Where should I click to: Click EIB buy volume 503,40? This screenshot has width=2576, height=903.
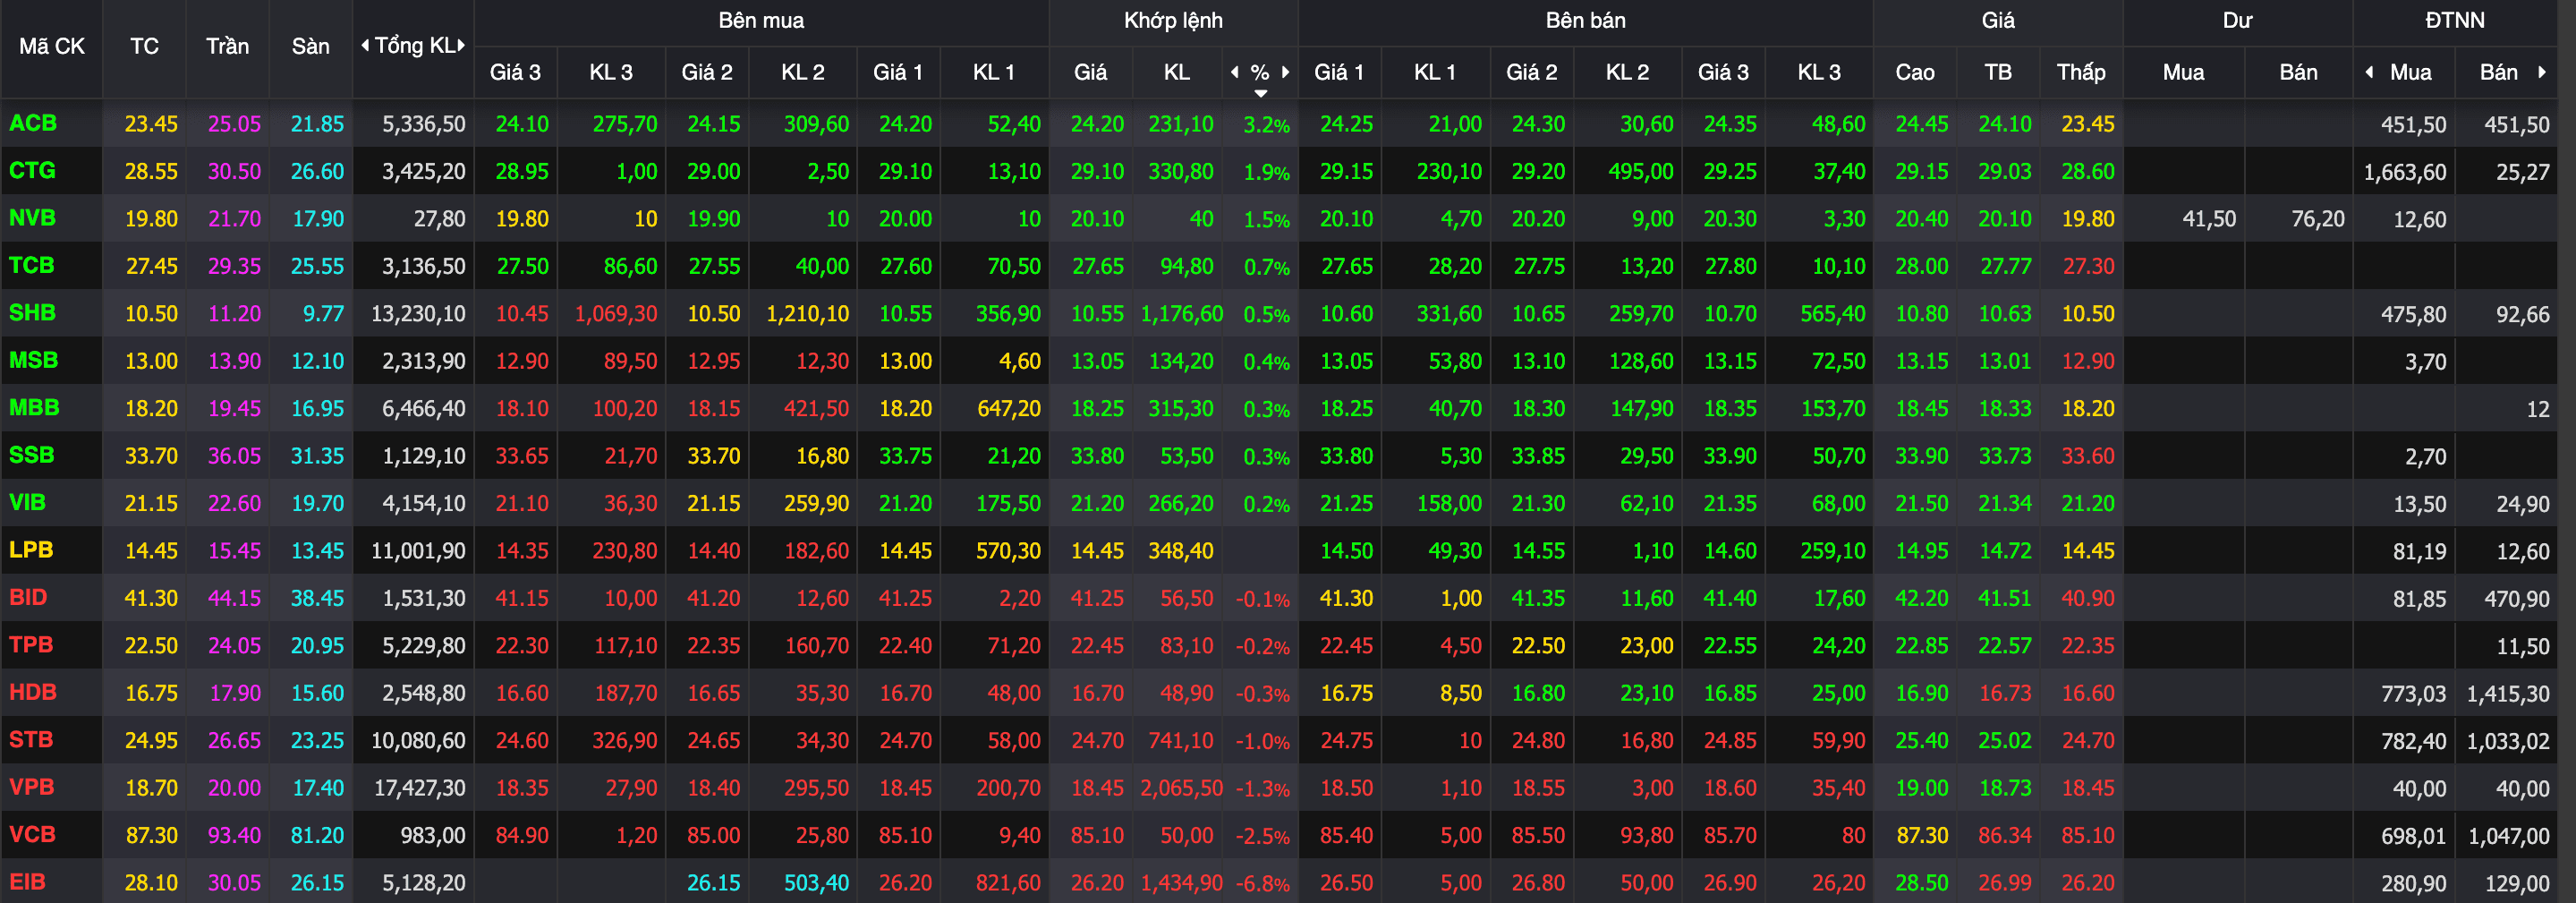[816, 883]
